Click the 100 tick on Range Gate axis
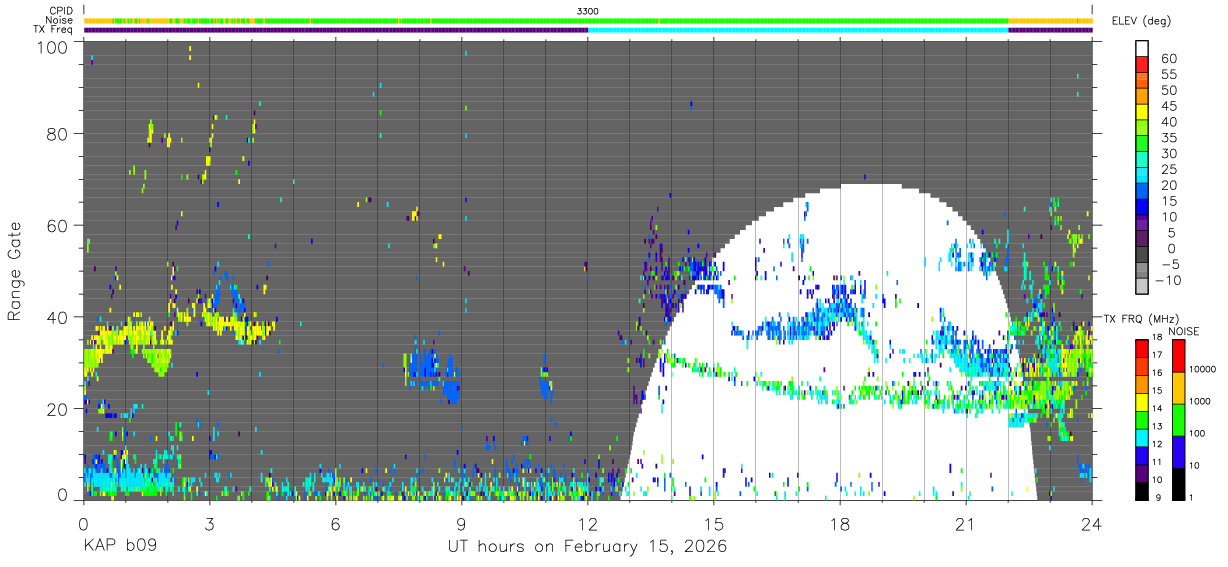This screenshot has height=567, width=1228. coord(52,46)
